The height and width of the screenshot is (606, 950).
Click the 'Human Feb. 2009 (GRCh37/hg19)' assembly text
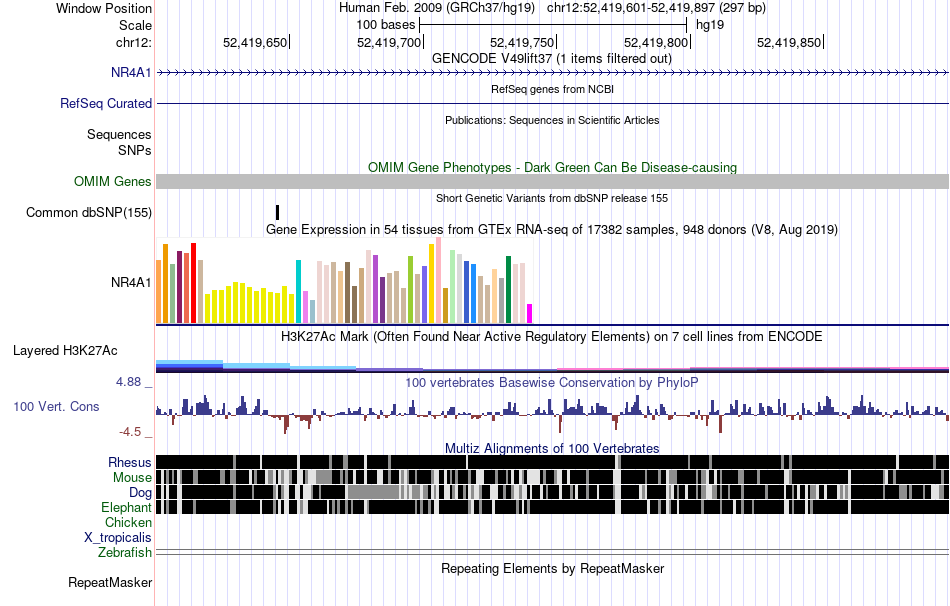point(437,8)
